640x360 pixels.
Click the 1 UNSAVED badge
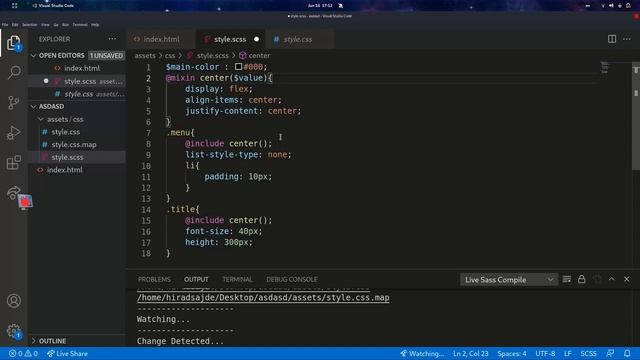point(106,56)
